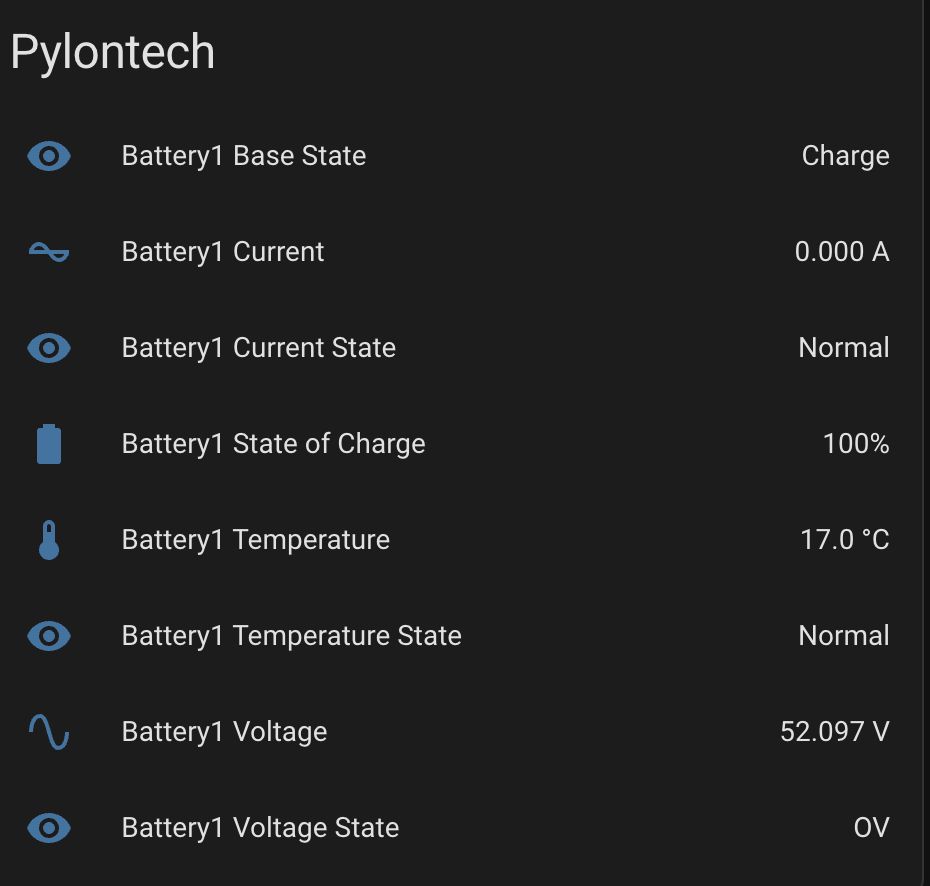The height and width of the screenshot is (886, 930).
Task: Open the Battery1 Temperature entity
Action: [x=255, y=540]
